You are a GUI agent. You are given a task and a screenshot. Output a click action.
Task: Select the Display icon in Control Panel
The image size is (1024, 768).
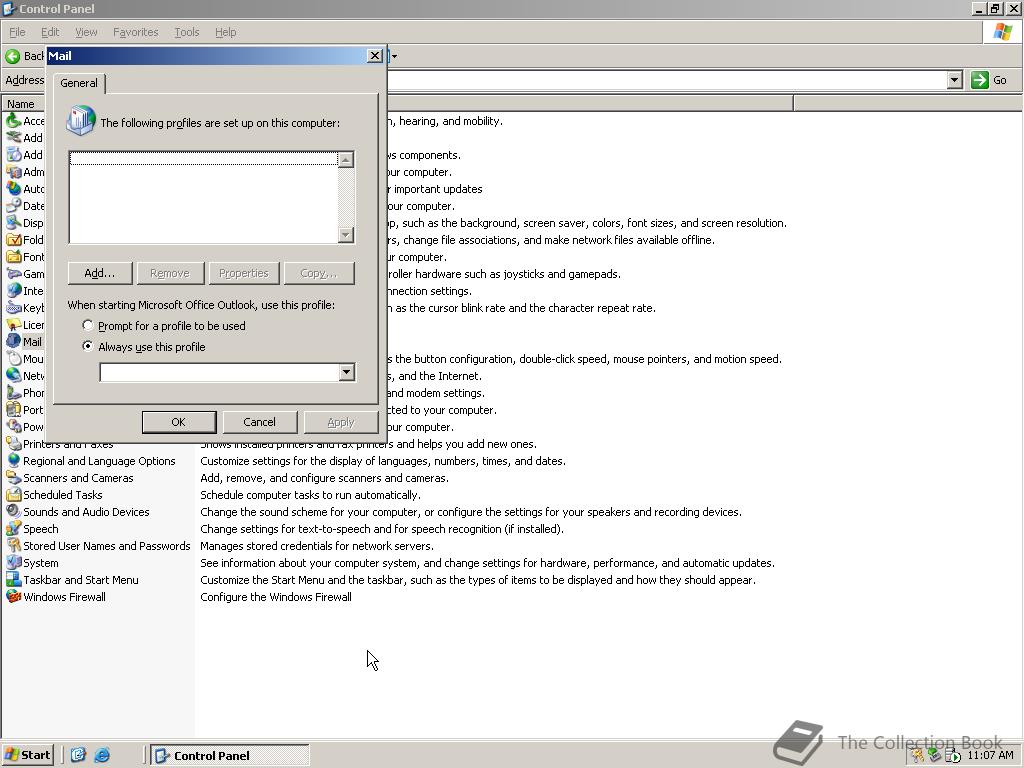pyautogui.click(x=13, y=223)
